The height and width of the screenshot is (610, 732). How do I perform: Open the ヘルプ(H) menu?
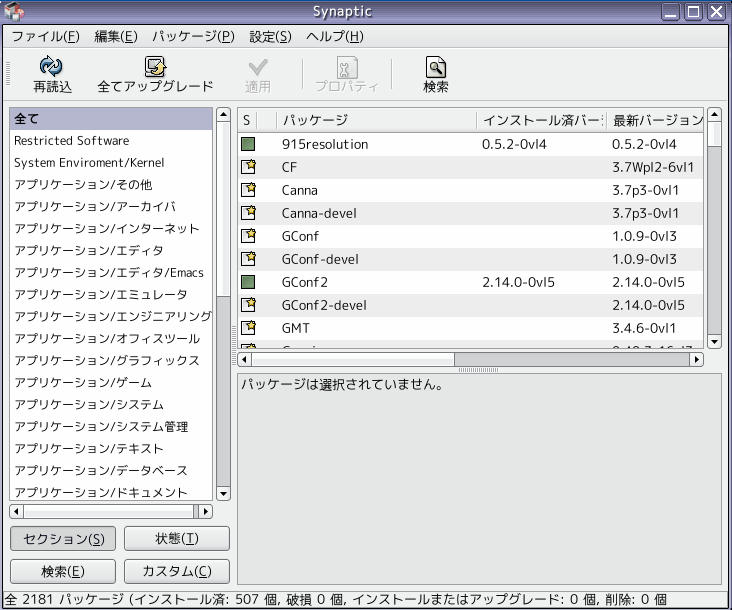(335, 36)
